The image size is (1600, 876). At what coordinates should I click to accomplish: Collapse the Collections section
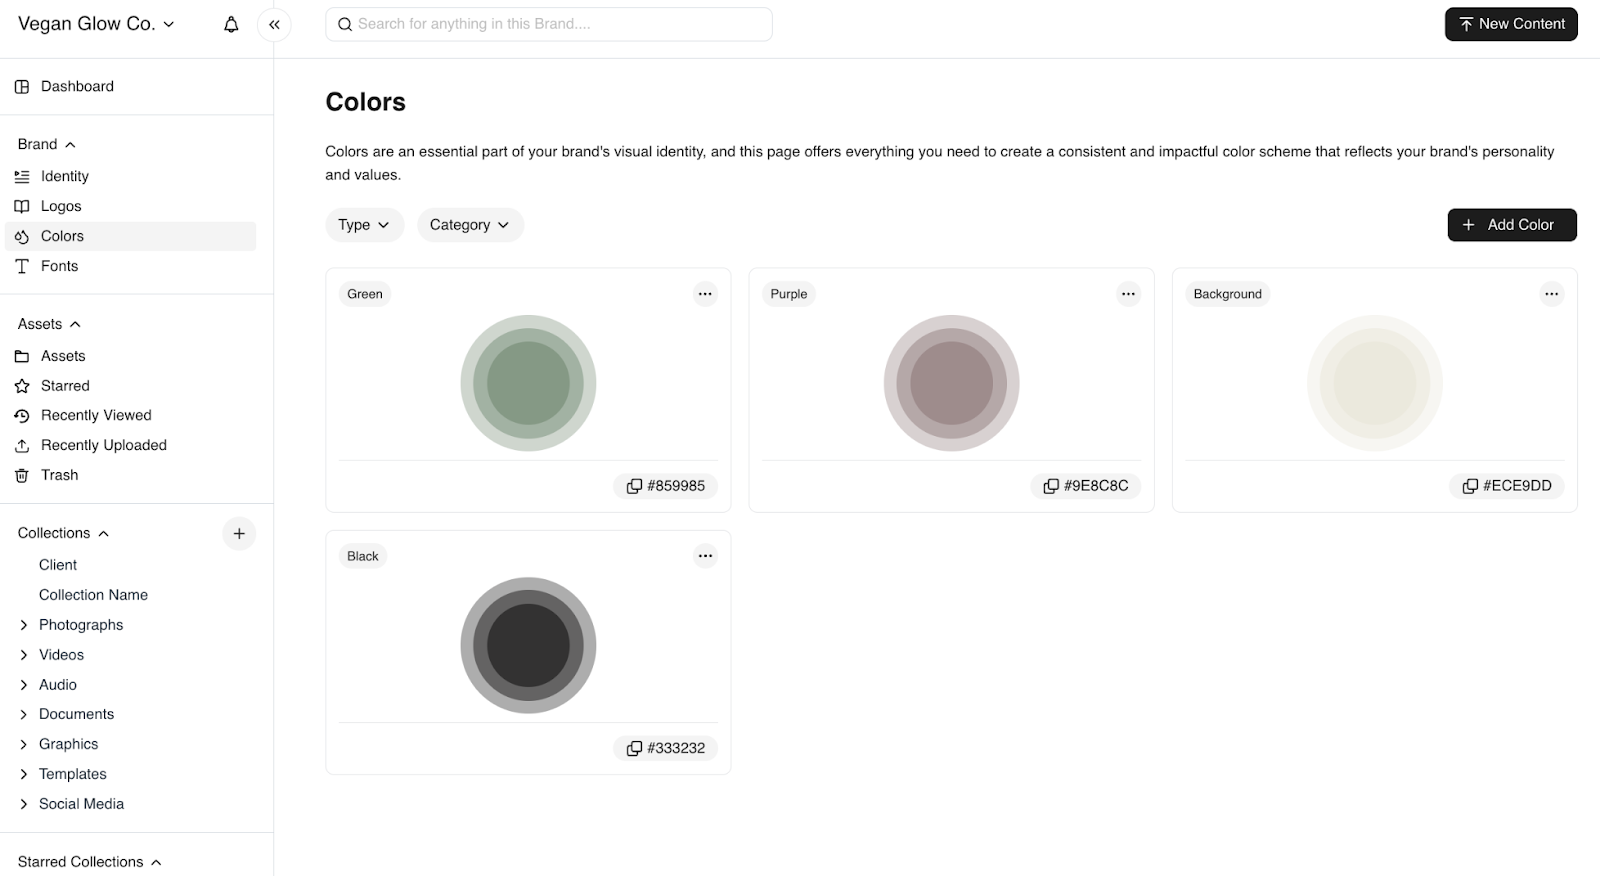(63, 533)
